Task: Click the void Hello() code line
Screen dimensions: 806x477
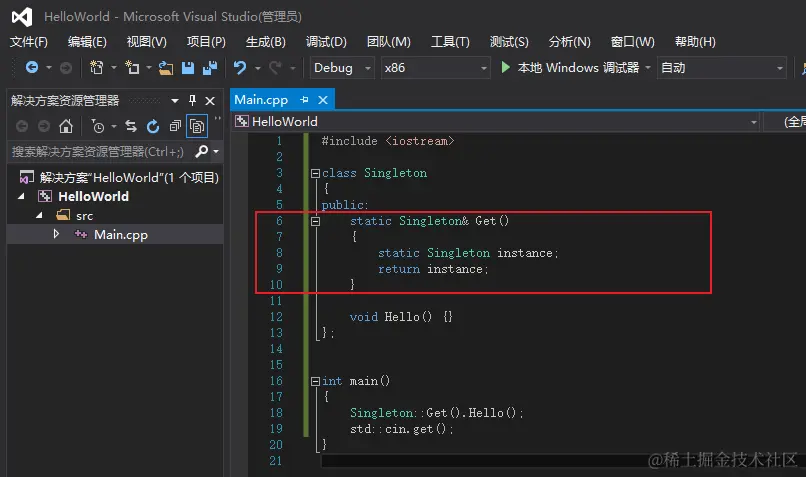Action: pyautogui.click(x=401, y=317)
